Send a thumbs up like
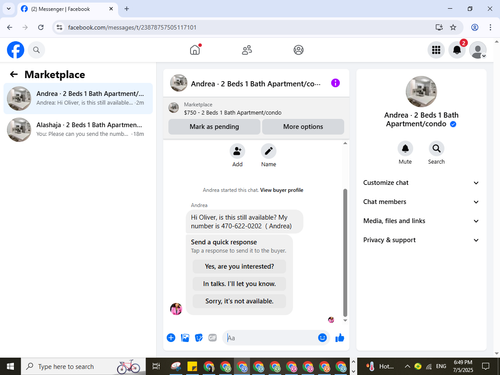Image resolution: width=500 pixels, height=375 pixels. tap(340, 338)
